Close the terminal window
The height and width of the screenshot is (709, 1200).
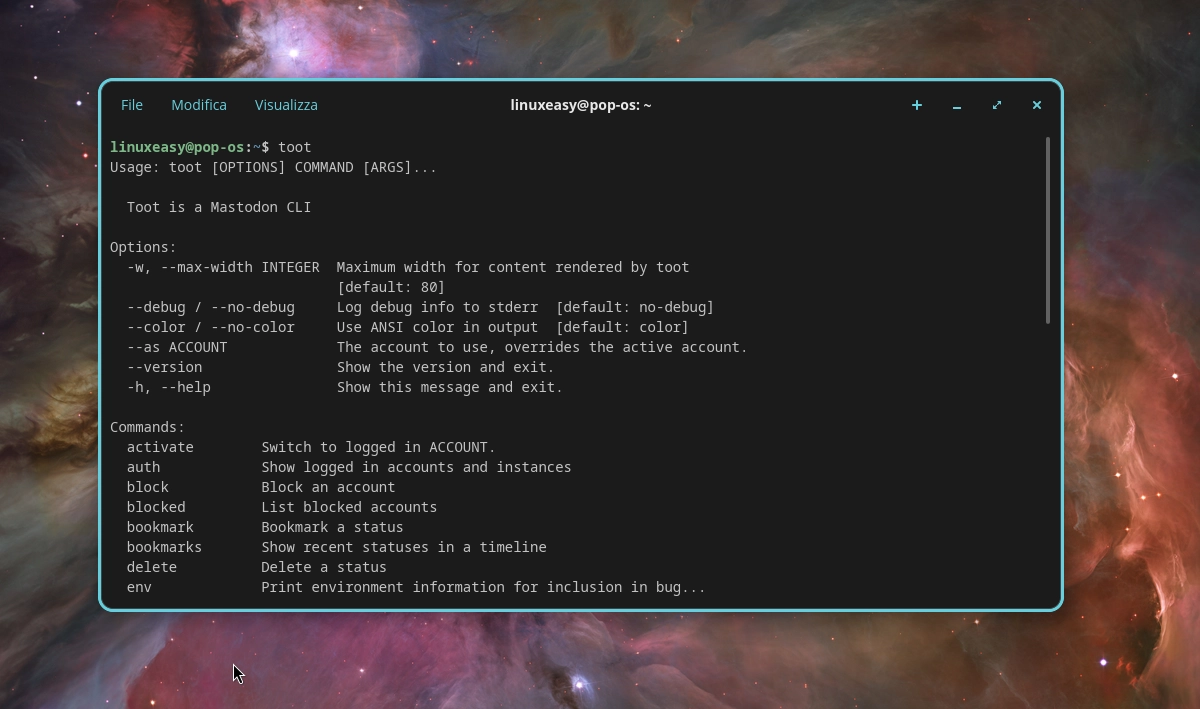click(x=1037, y=105)
